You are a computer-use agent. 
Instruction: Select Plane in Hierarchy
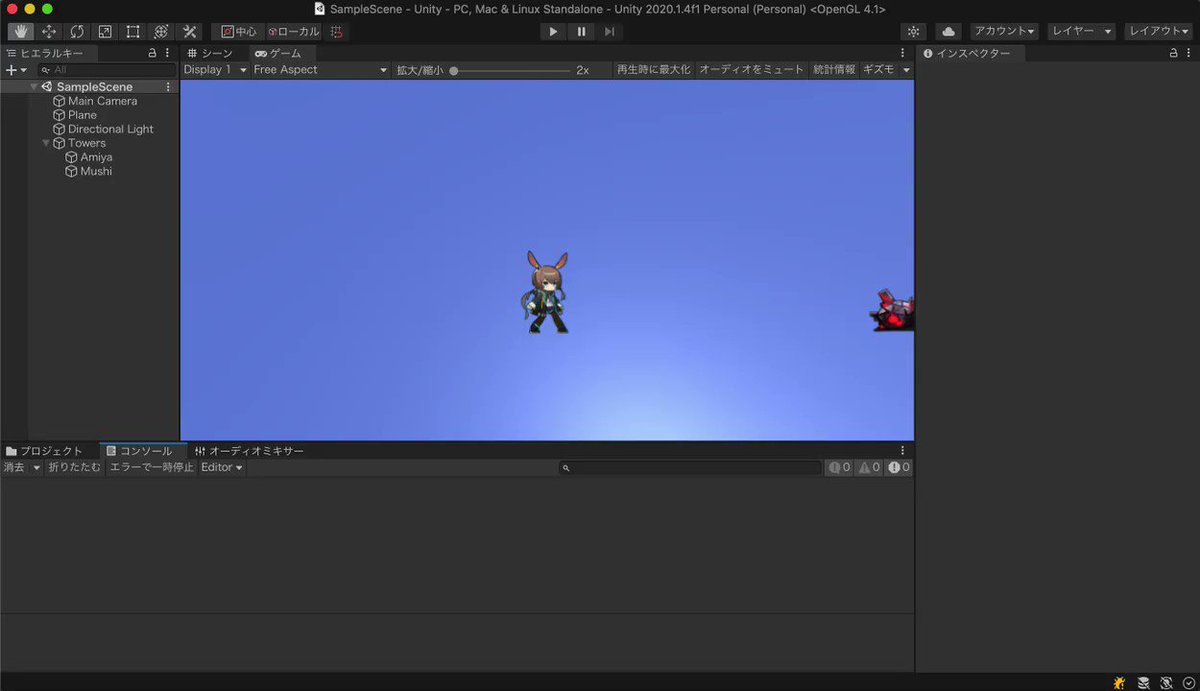pyautogui.click(x=82, y=115)
